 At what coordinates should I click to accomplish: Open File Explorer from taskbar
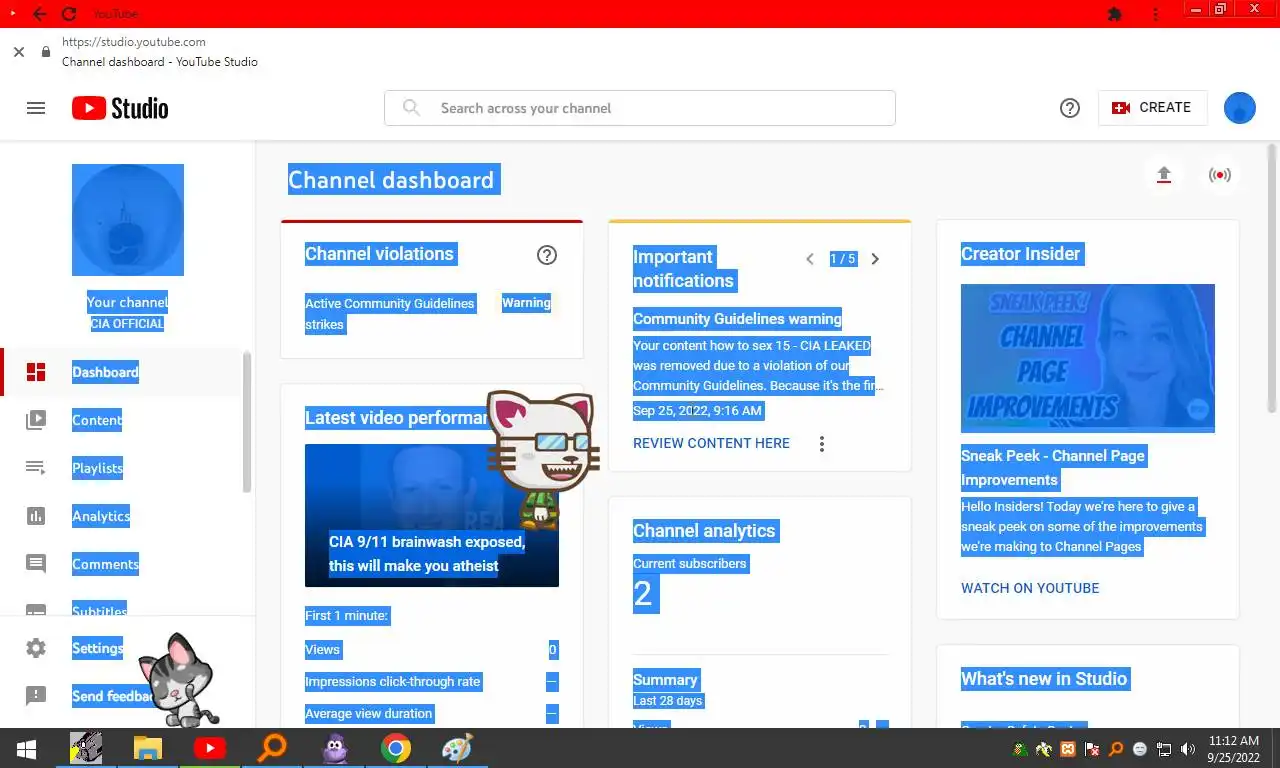coord(148,748)
